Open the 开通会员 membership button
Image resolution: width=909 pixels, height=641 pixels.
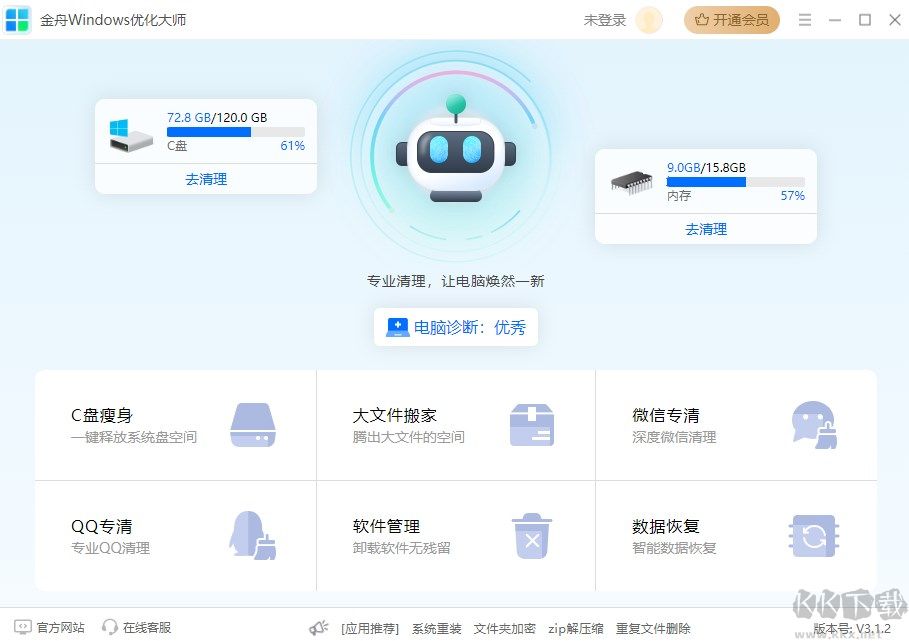[732, 20]
